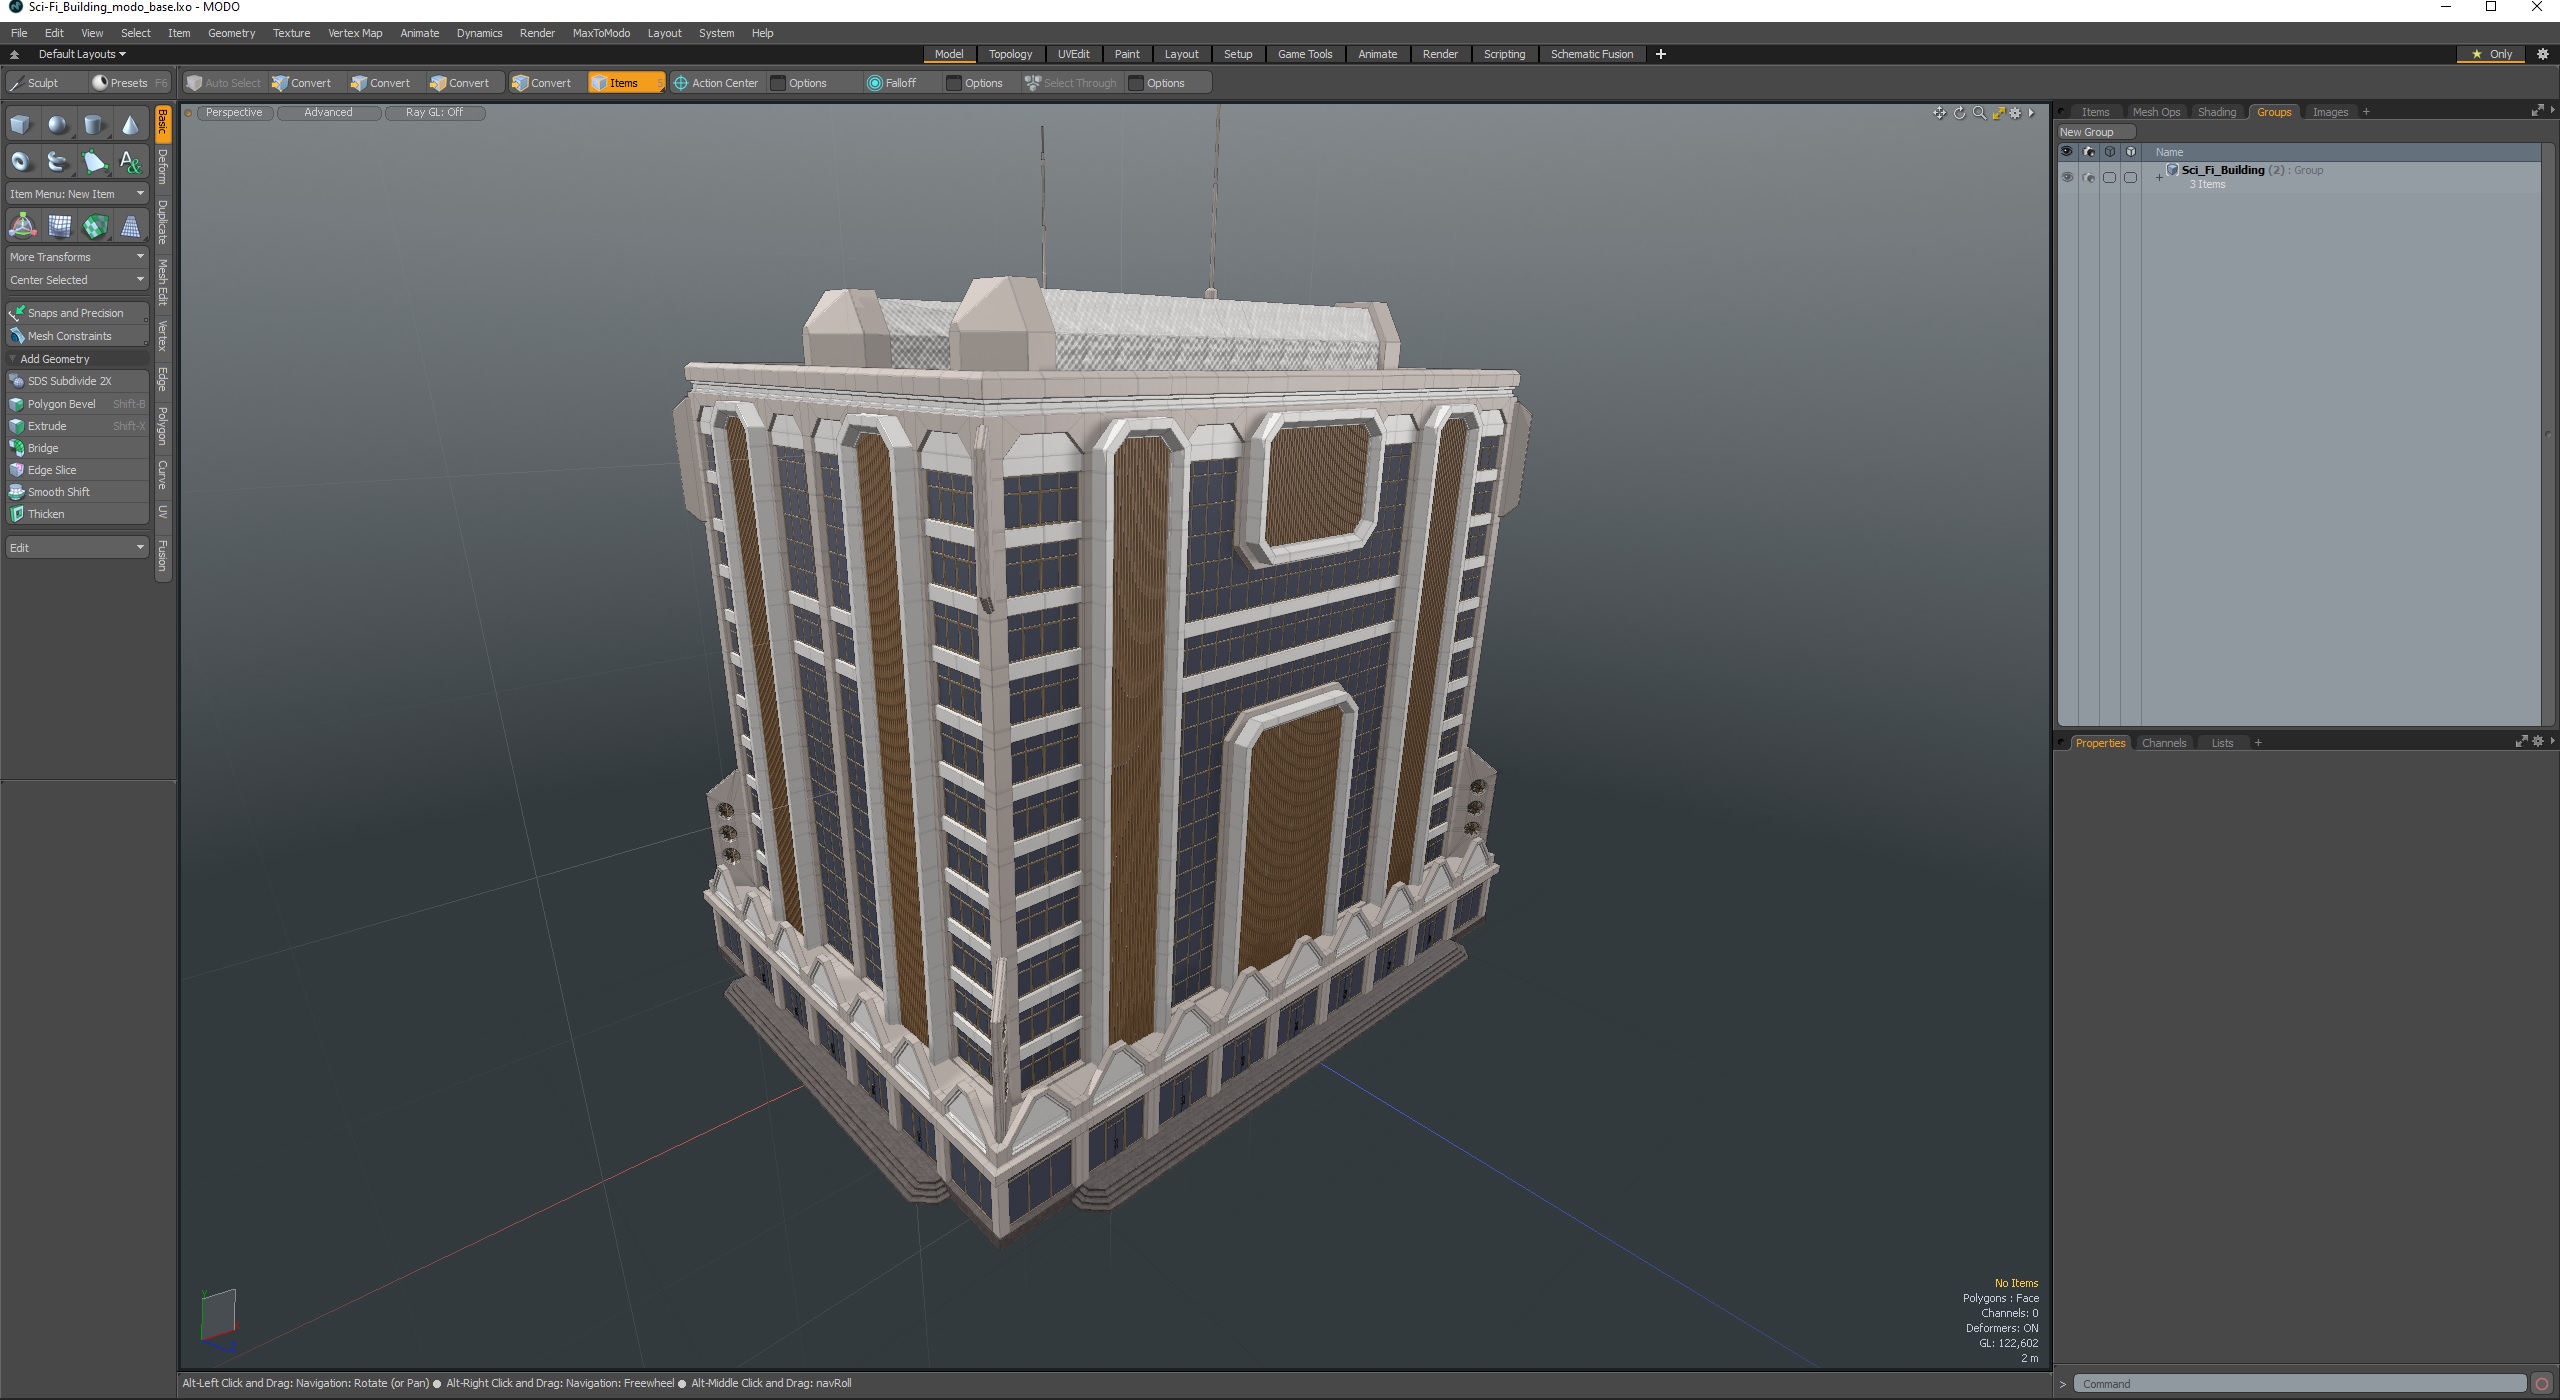Enable Snaps and Precision option

click(x=76, y=312)
